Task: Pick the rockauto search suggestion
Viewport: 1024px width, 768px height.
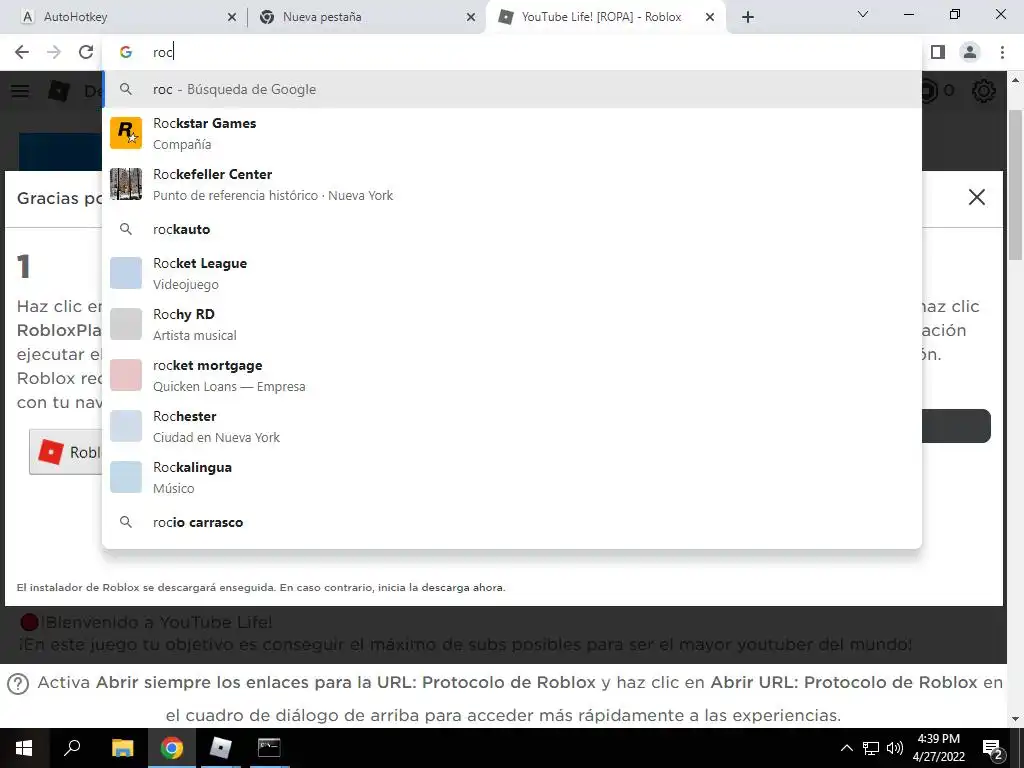Action: click(x=512, y=229)
